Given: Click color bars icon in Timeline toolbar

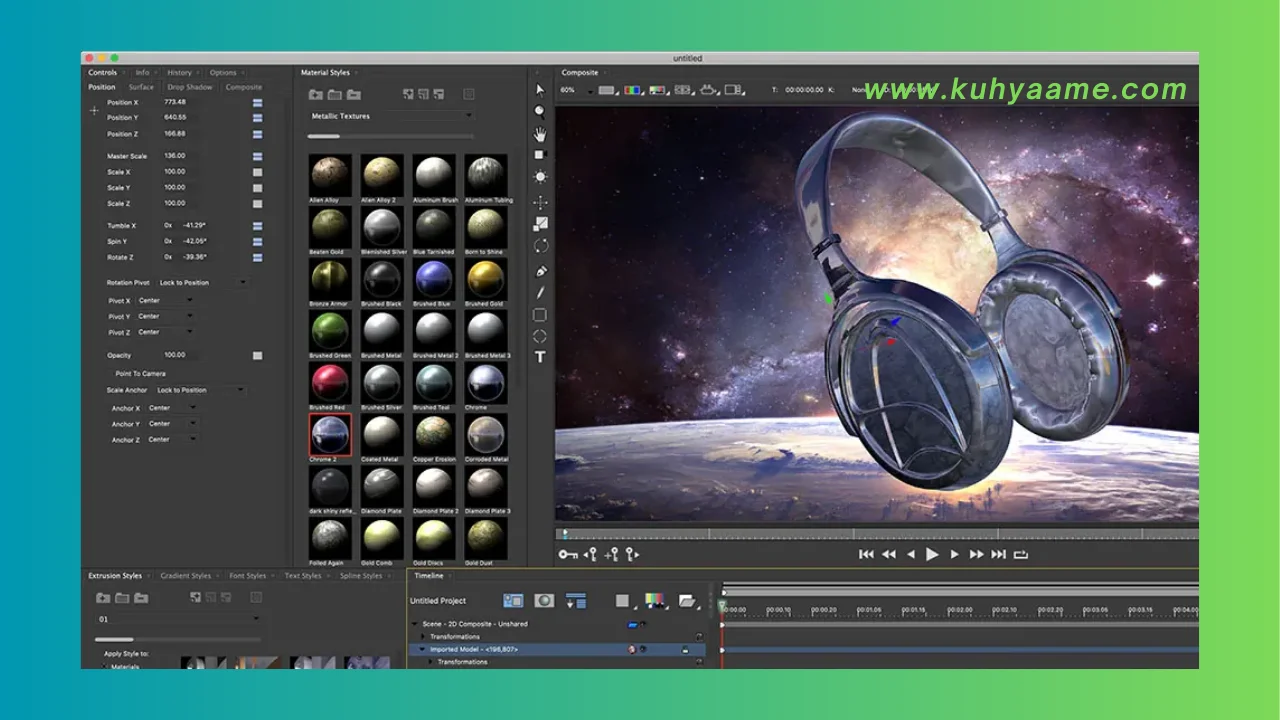Looking at the screenshot, I should point(655,601).
